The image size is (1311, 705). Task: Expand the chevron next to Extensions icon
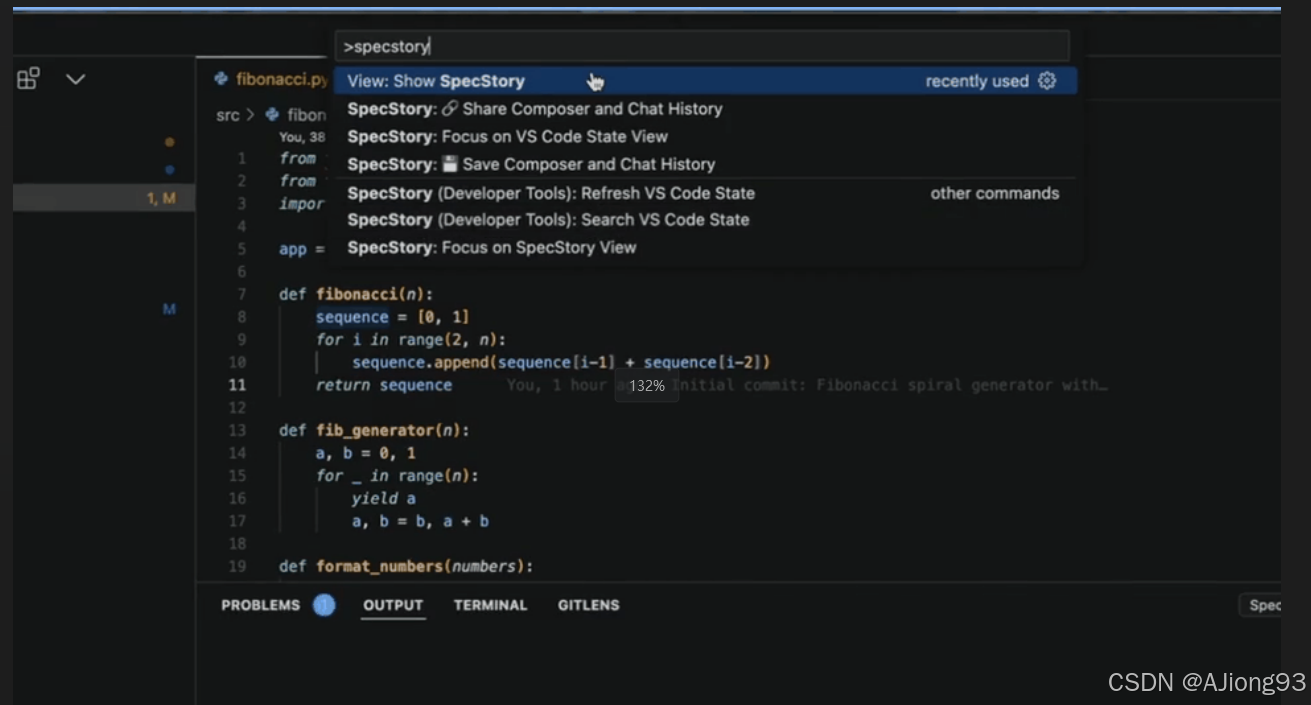(75, 78)
